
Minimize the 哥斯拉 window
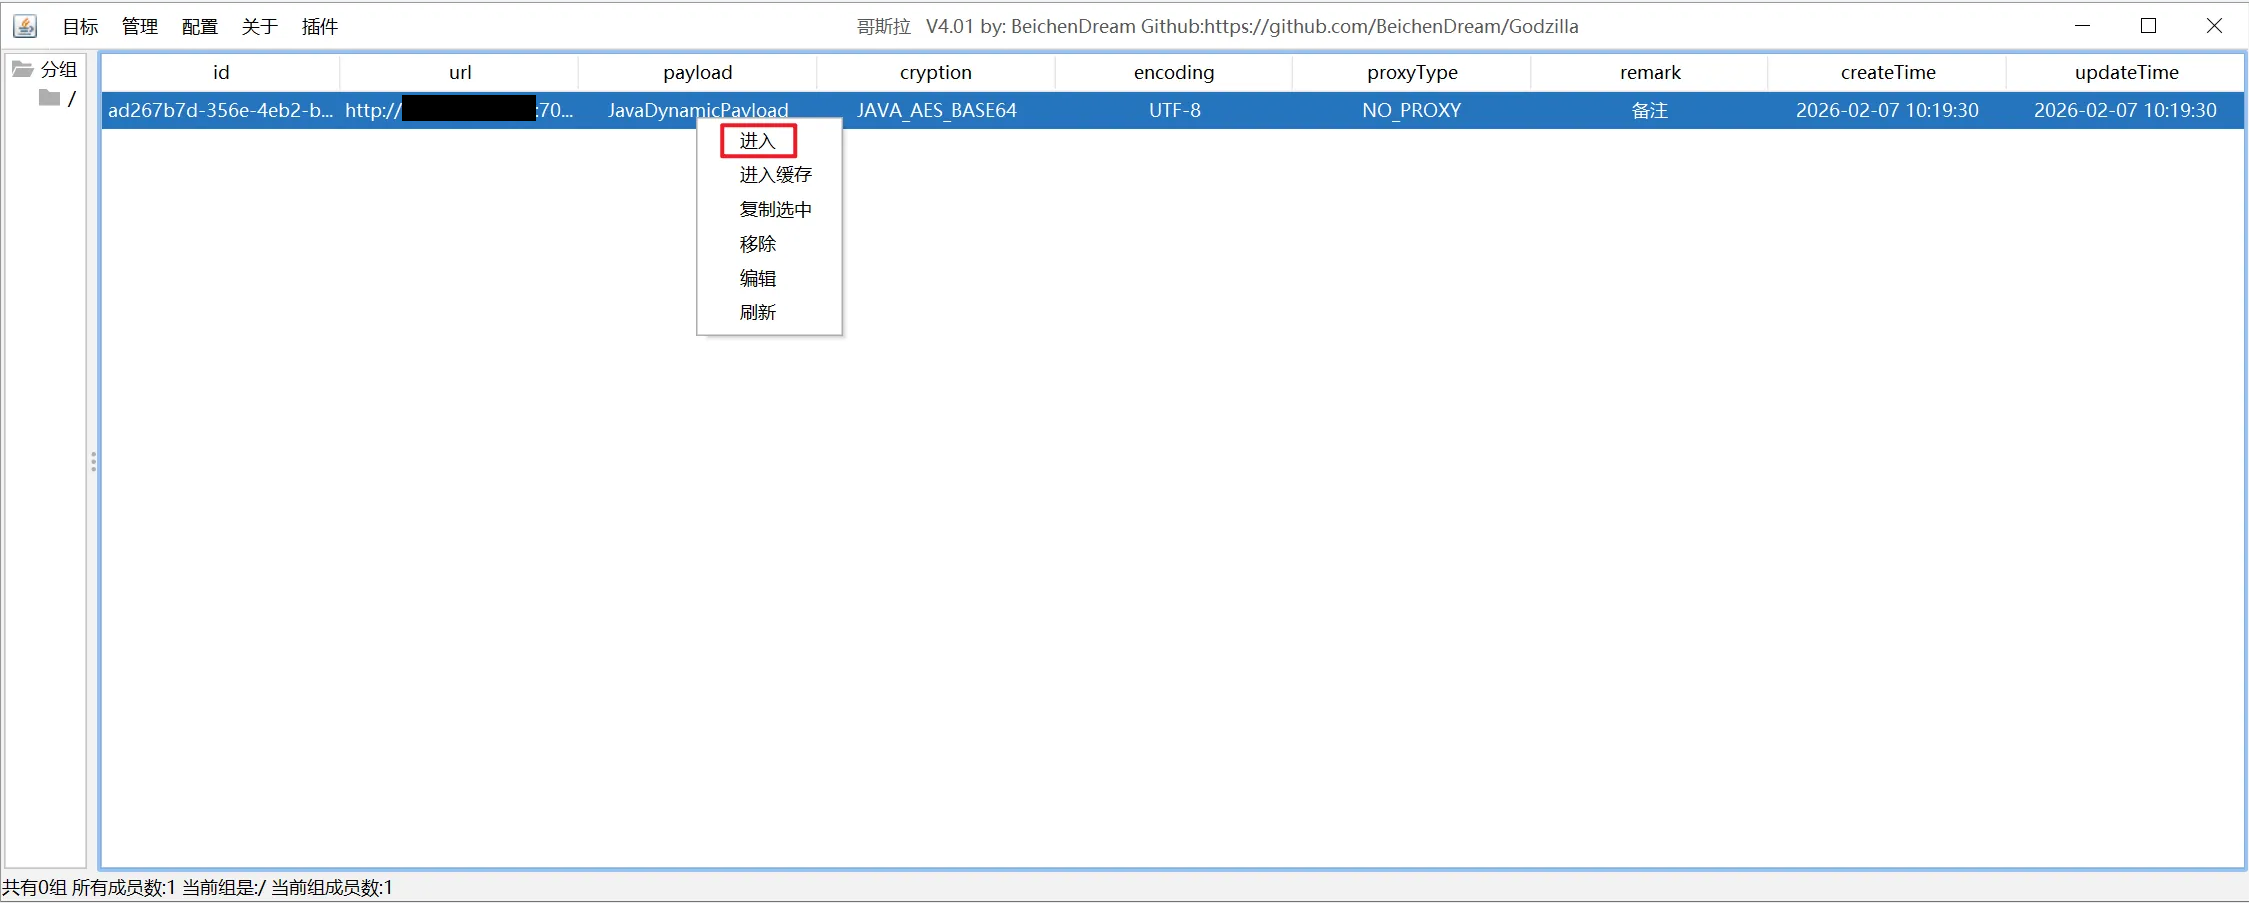pos(2083,26)
